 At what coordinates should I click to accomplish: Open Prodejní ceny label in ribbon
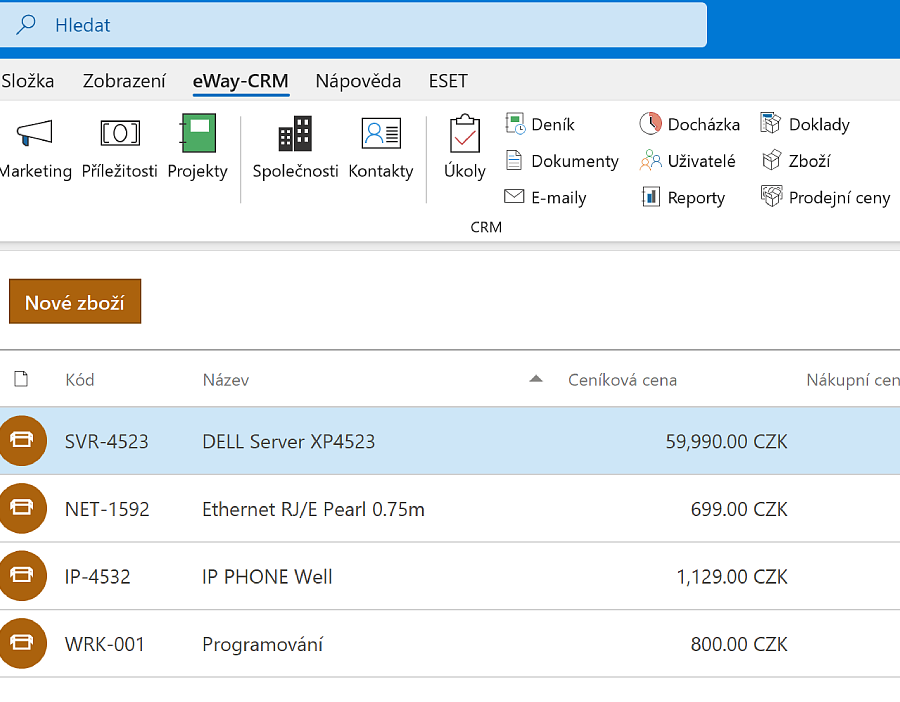pyautogui.click(x=839, y=198)
